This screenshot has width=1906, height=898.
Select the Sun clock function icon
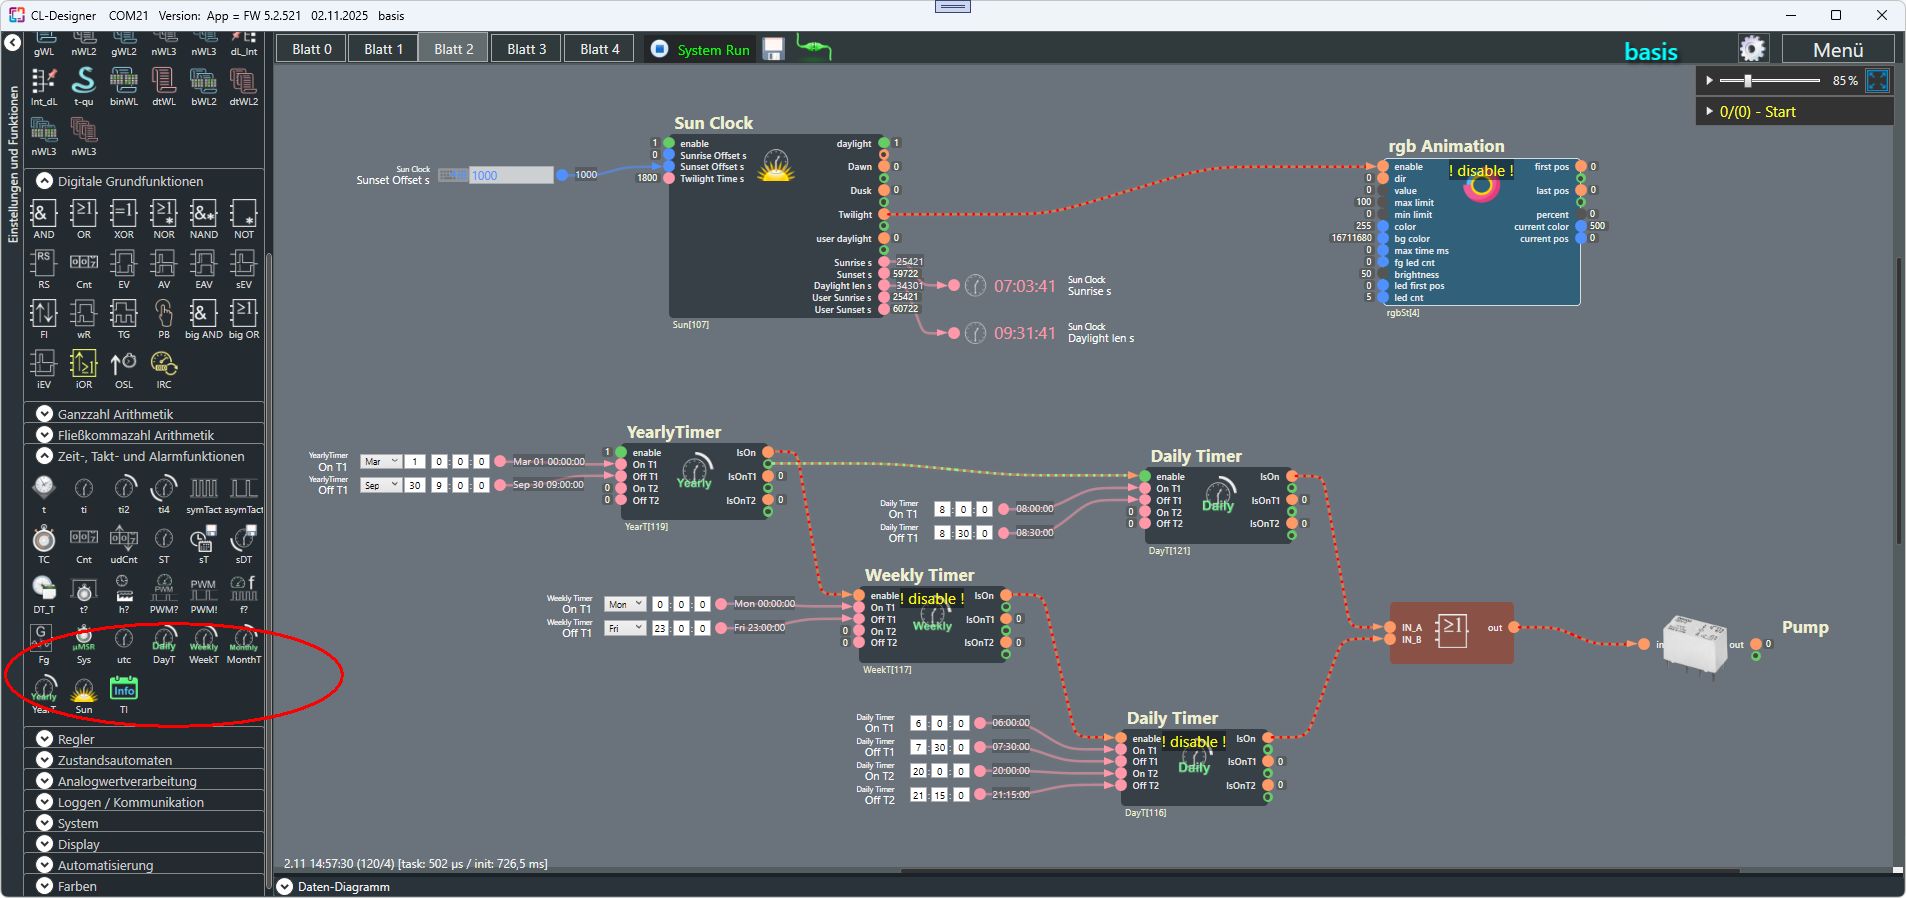coord(84,691)
